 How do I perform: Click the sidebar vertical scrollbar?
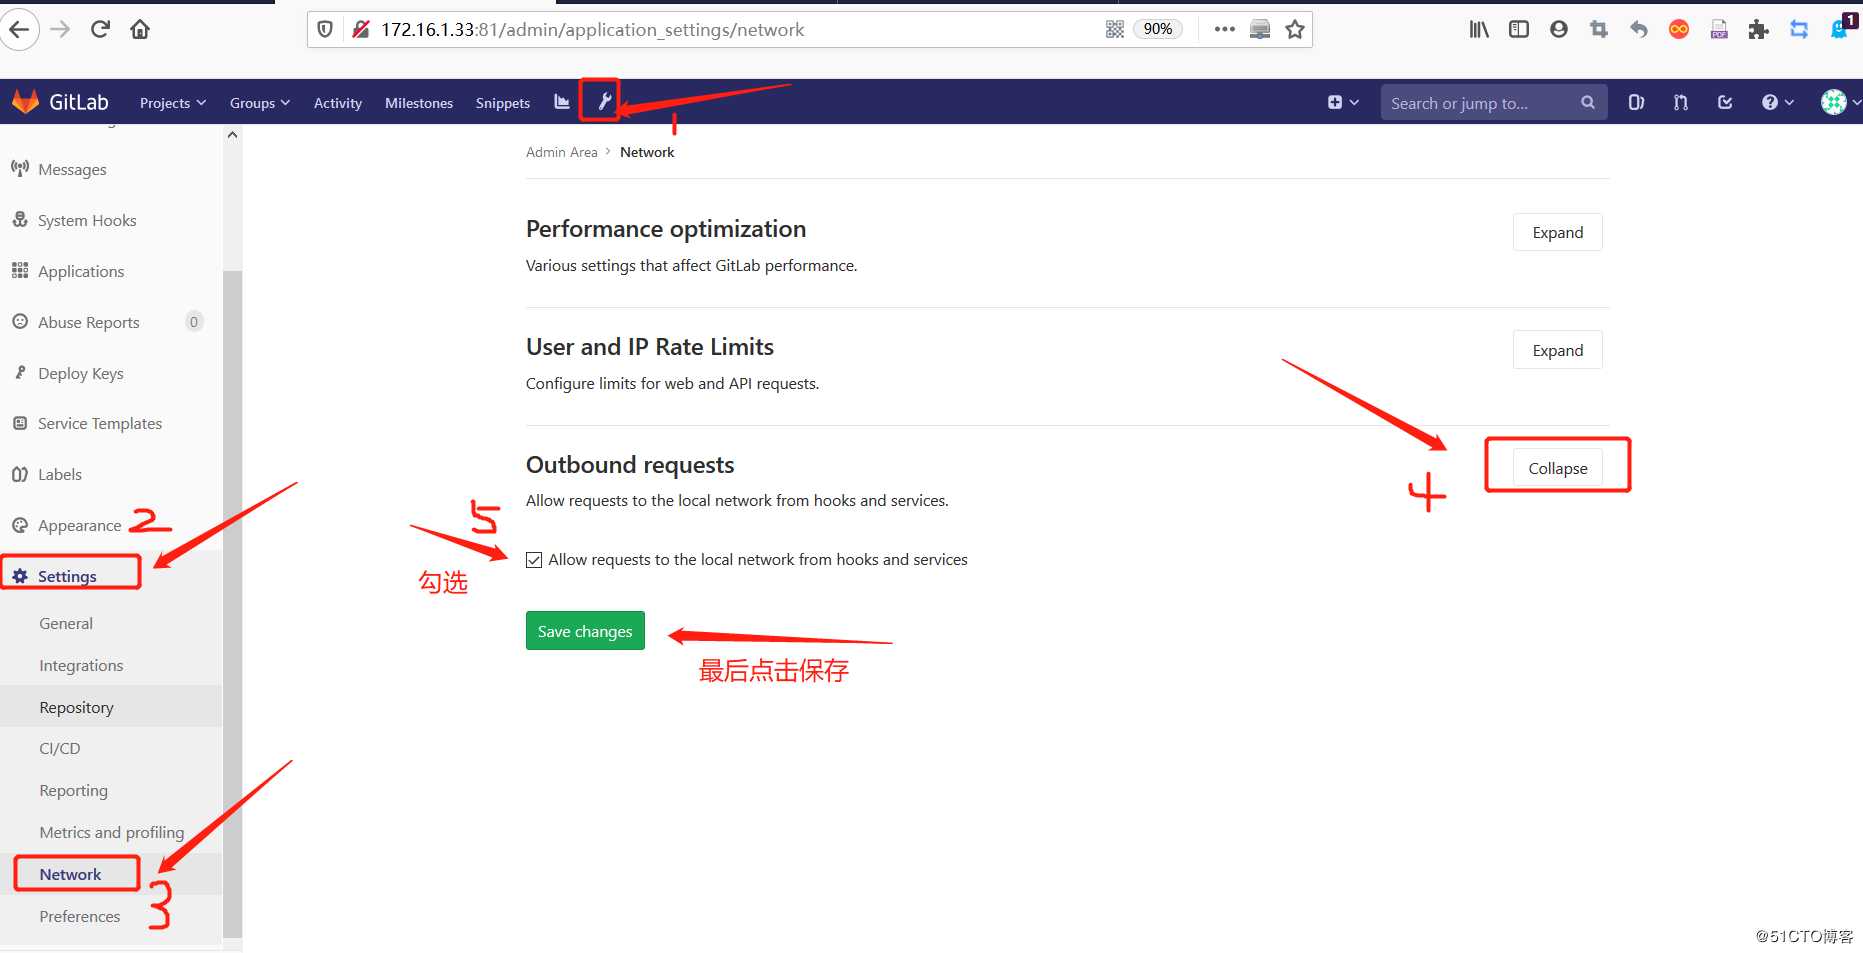tap(233, 604)
